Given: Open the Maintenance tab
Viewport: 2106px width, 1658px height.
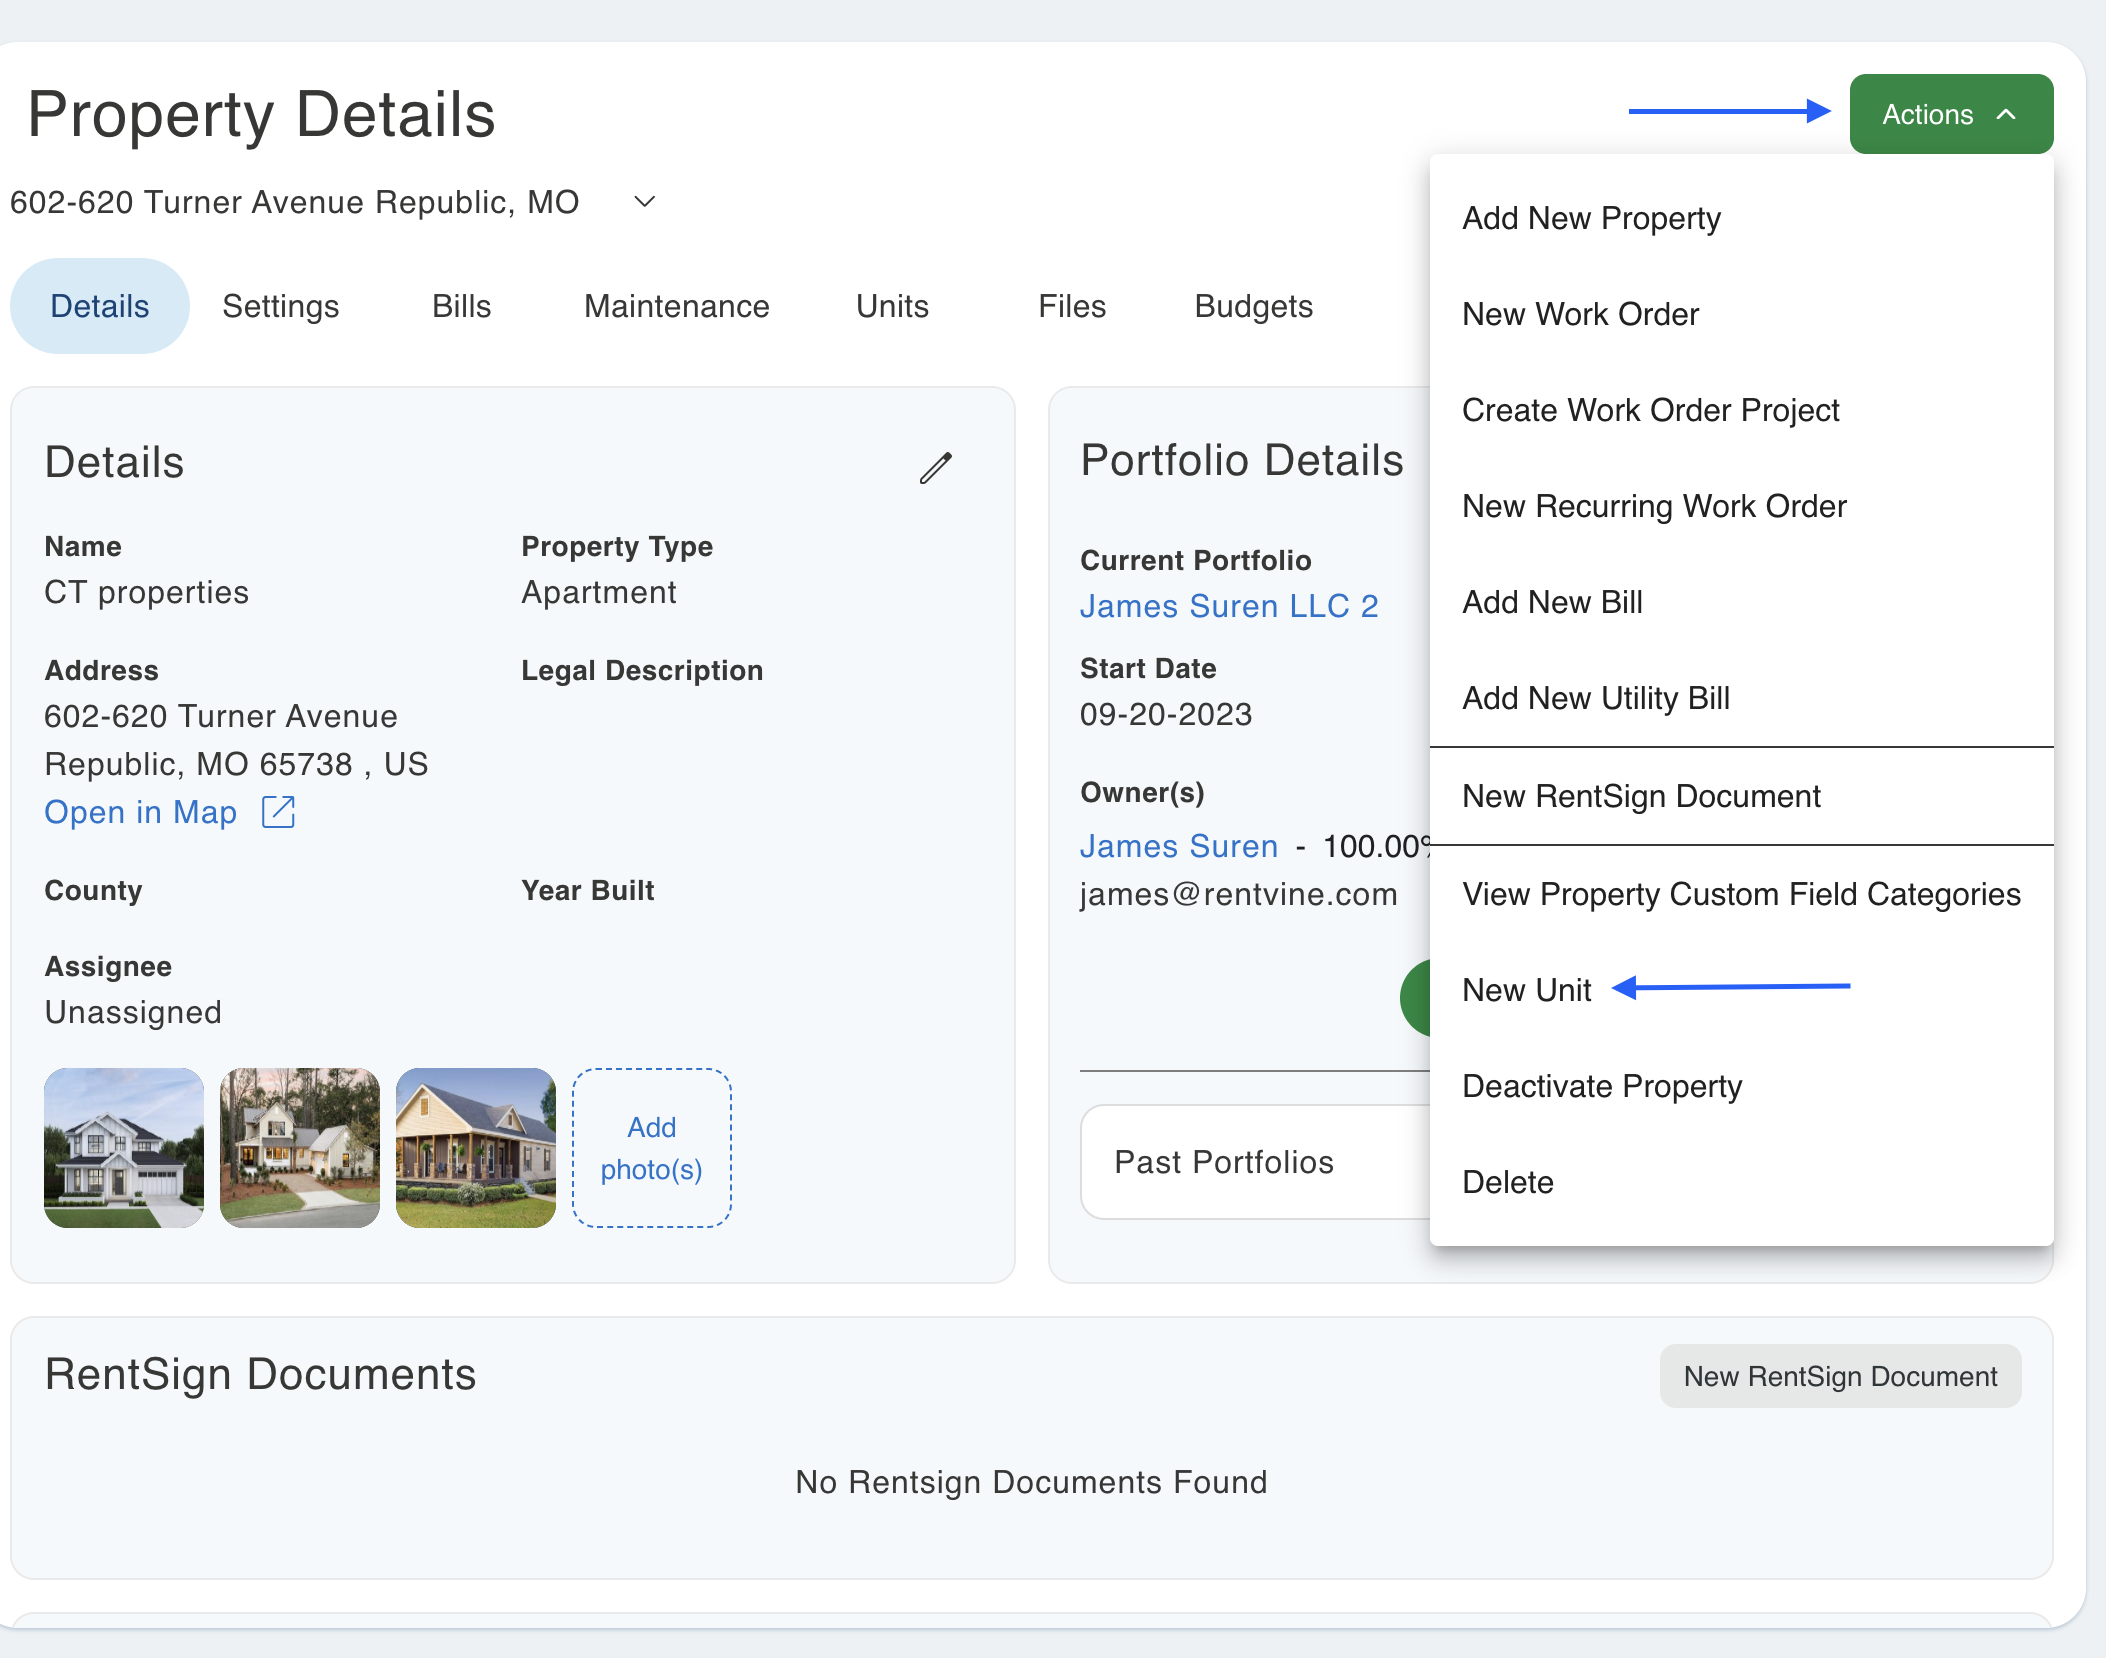Looking at the screenshot, I should [x=676, y=306].
